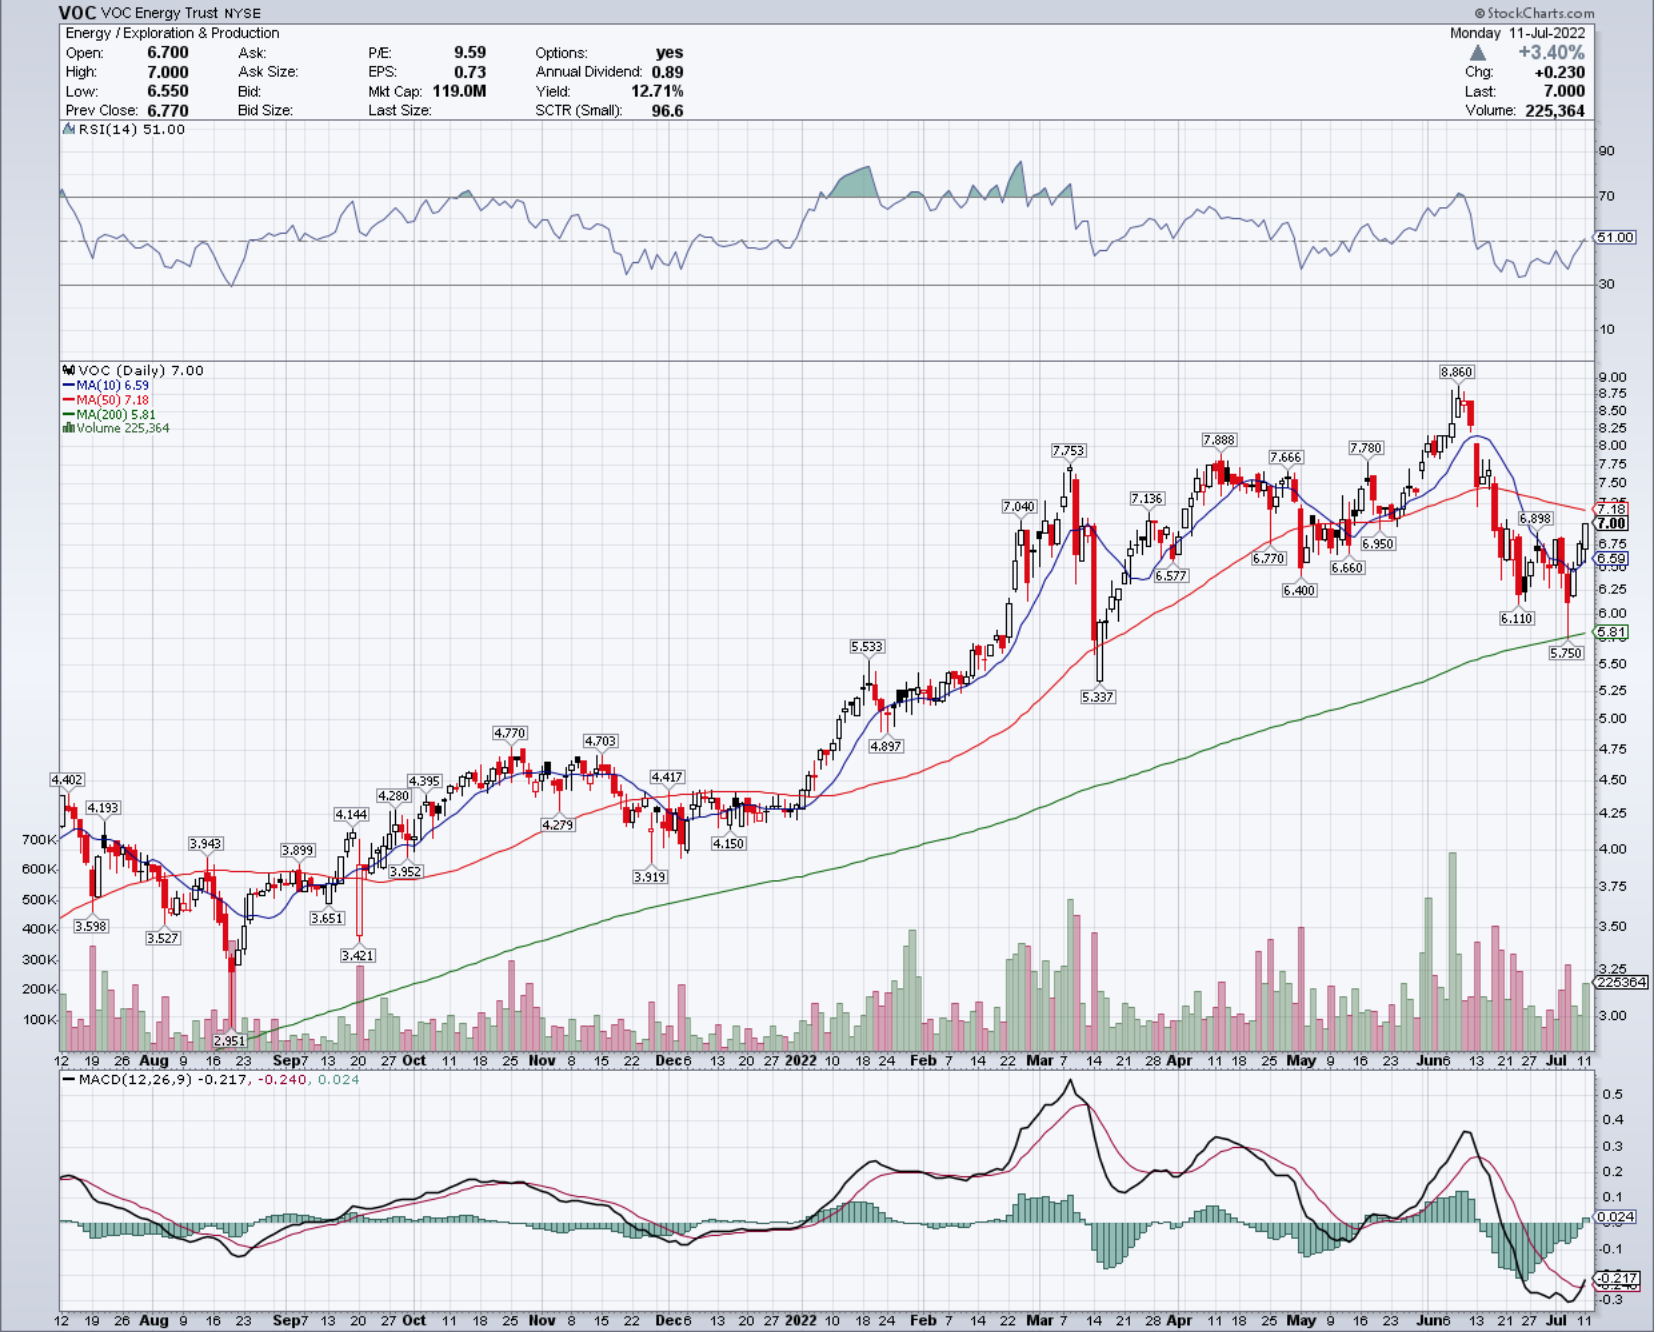
Task: Click the Yield value 12.71%
Action: point(657,91)
